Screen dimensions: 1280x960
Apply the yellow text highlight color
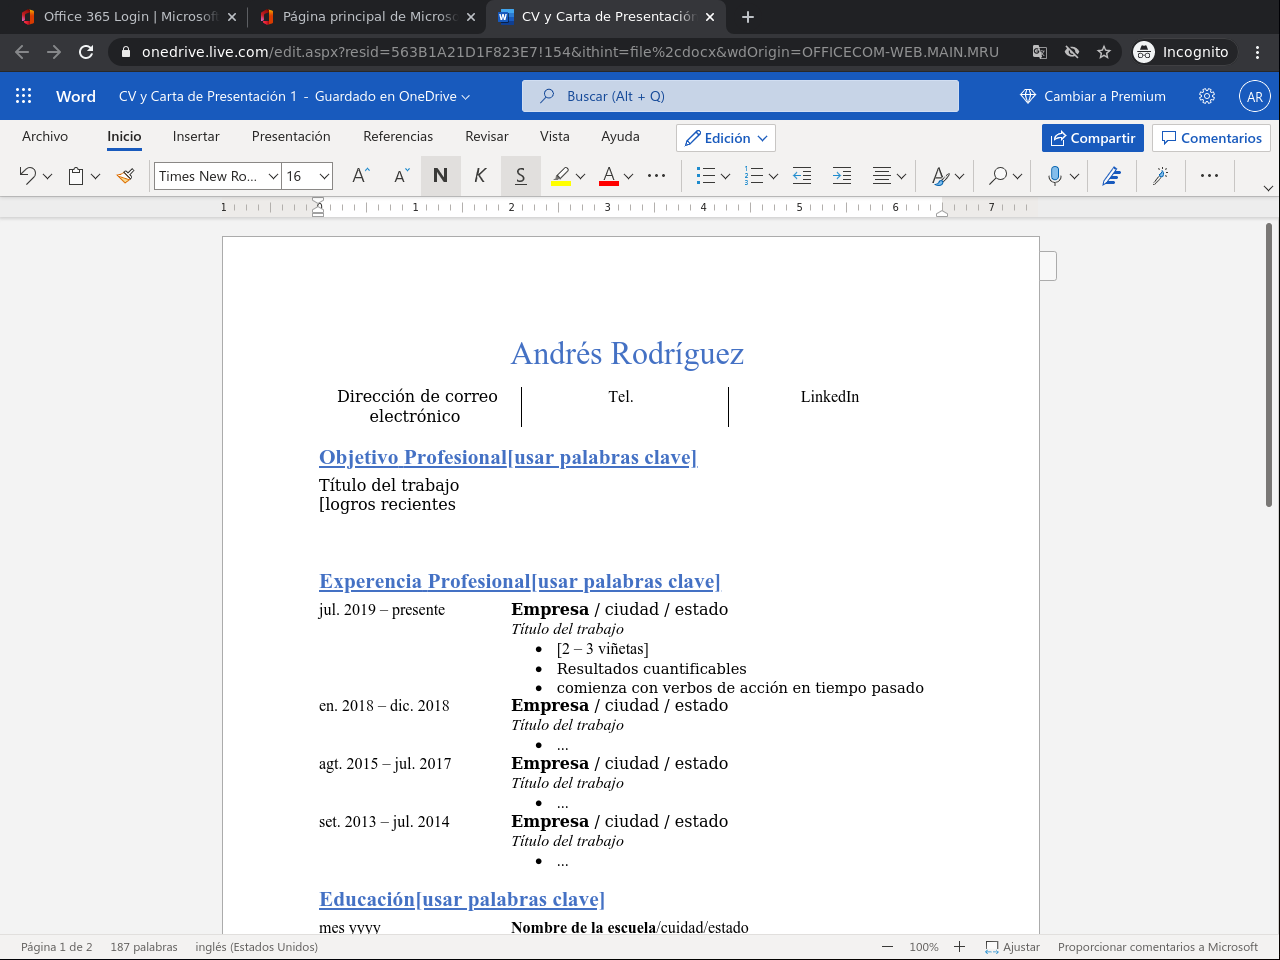tap(561, 176)
